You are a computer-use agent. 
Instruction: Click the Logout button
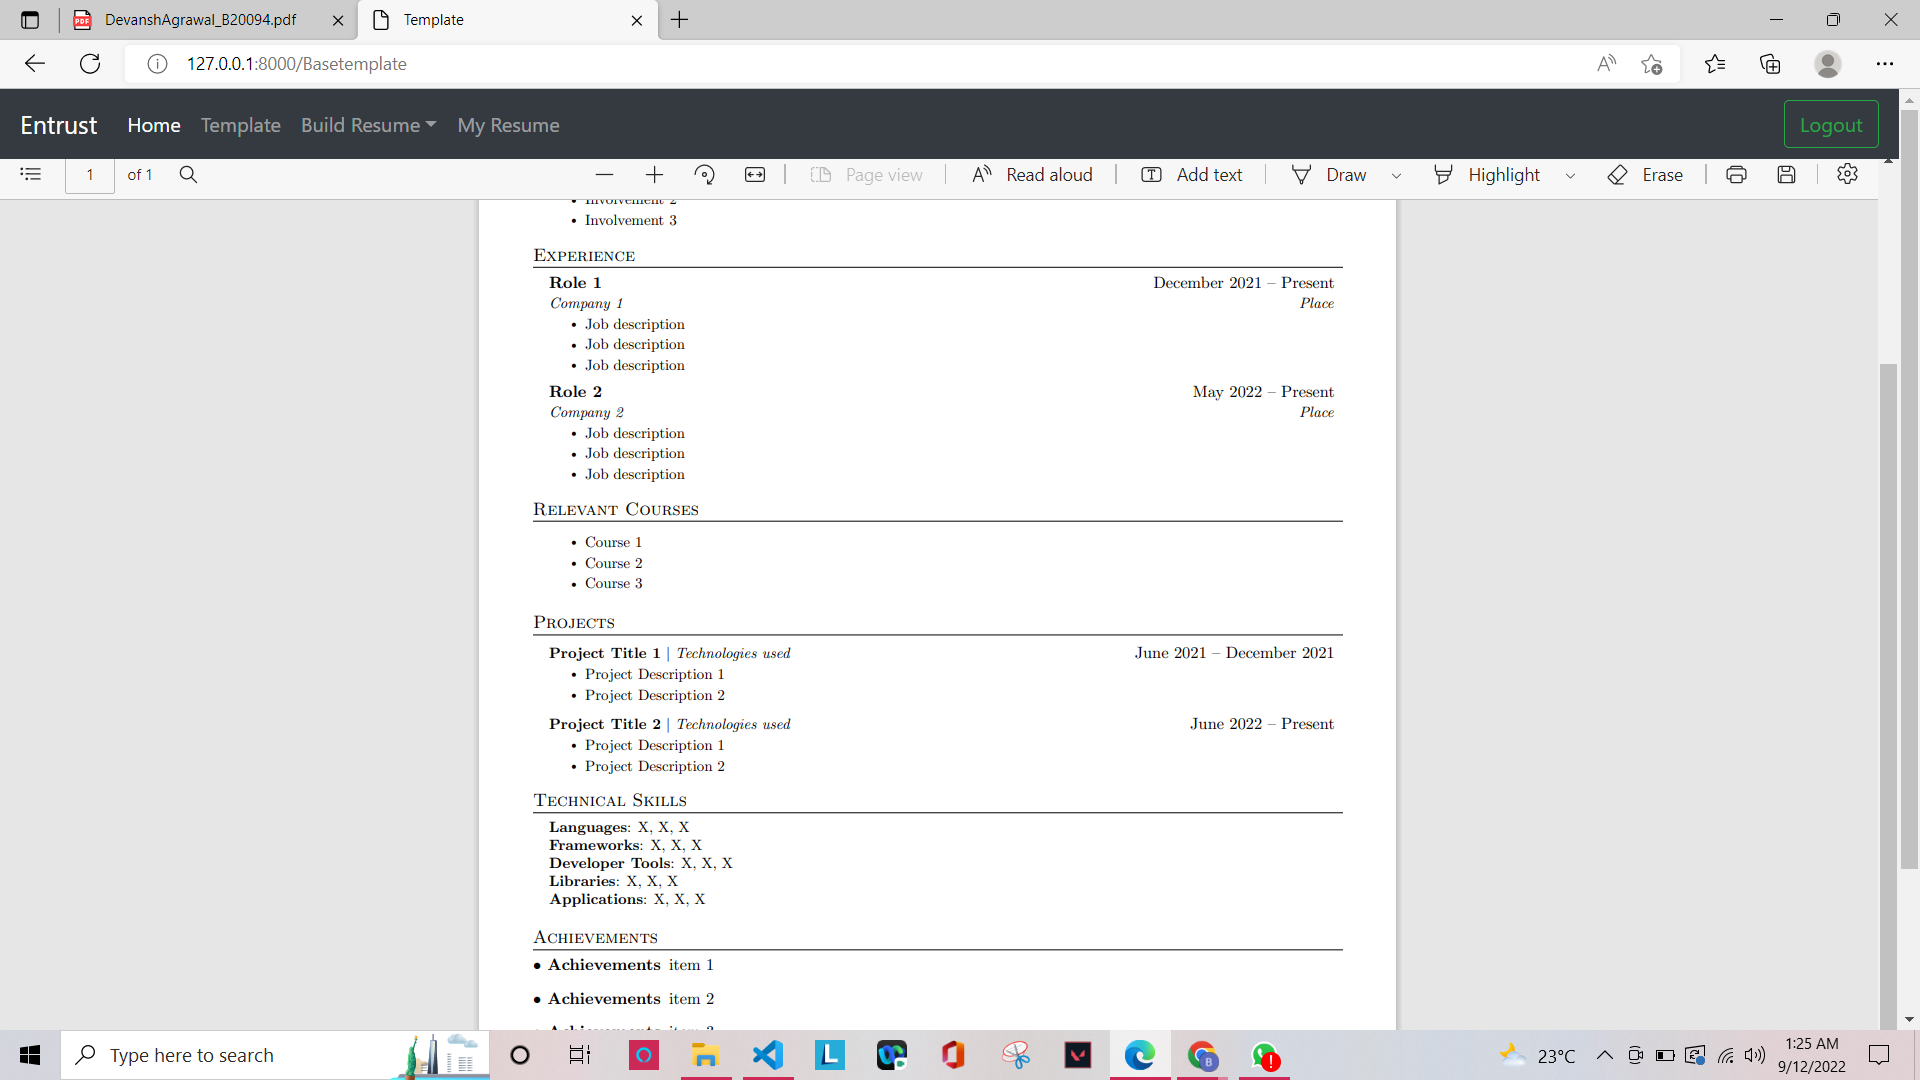1831,124
